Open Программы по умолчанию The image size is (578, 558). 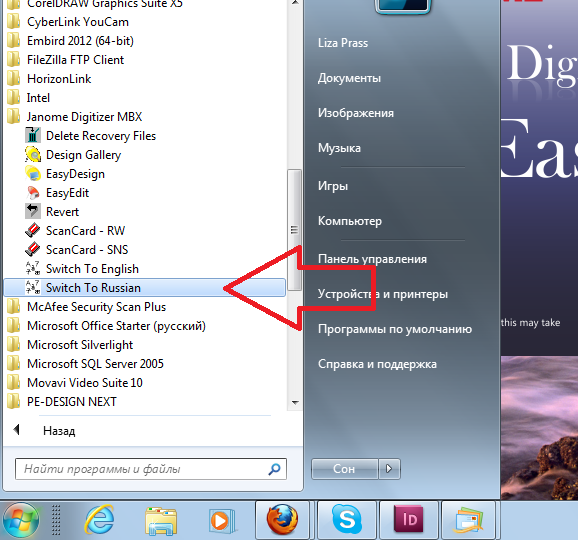tap(395, 329)
